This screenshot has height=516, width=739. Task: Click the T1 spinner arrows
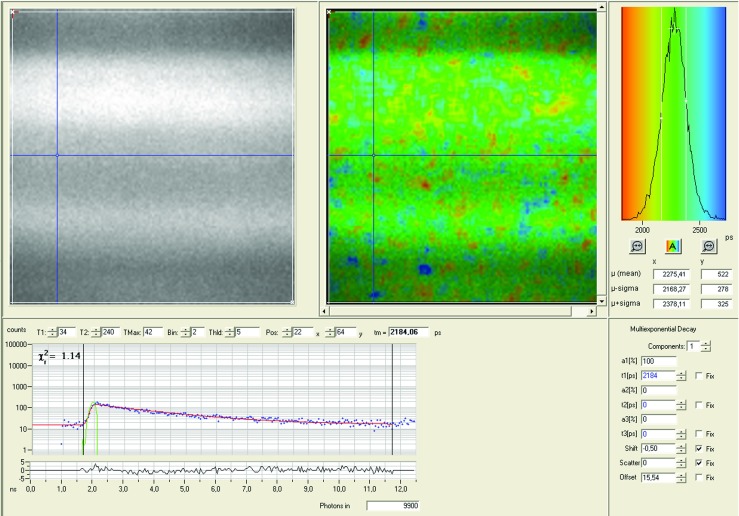[53, 333]
